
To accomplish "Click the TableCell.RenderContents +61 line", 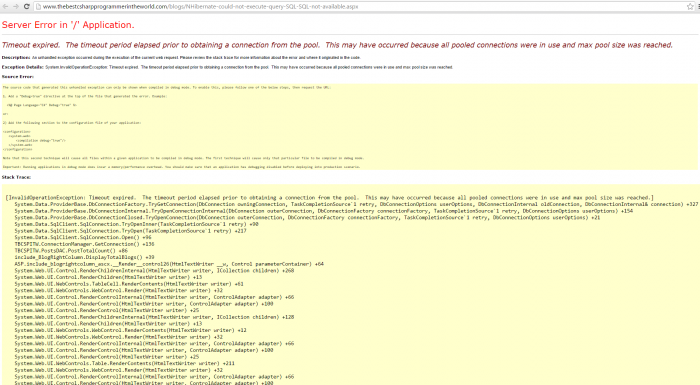I will point(129,284).
